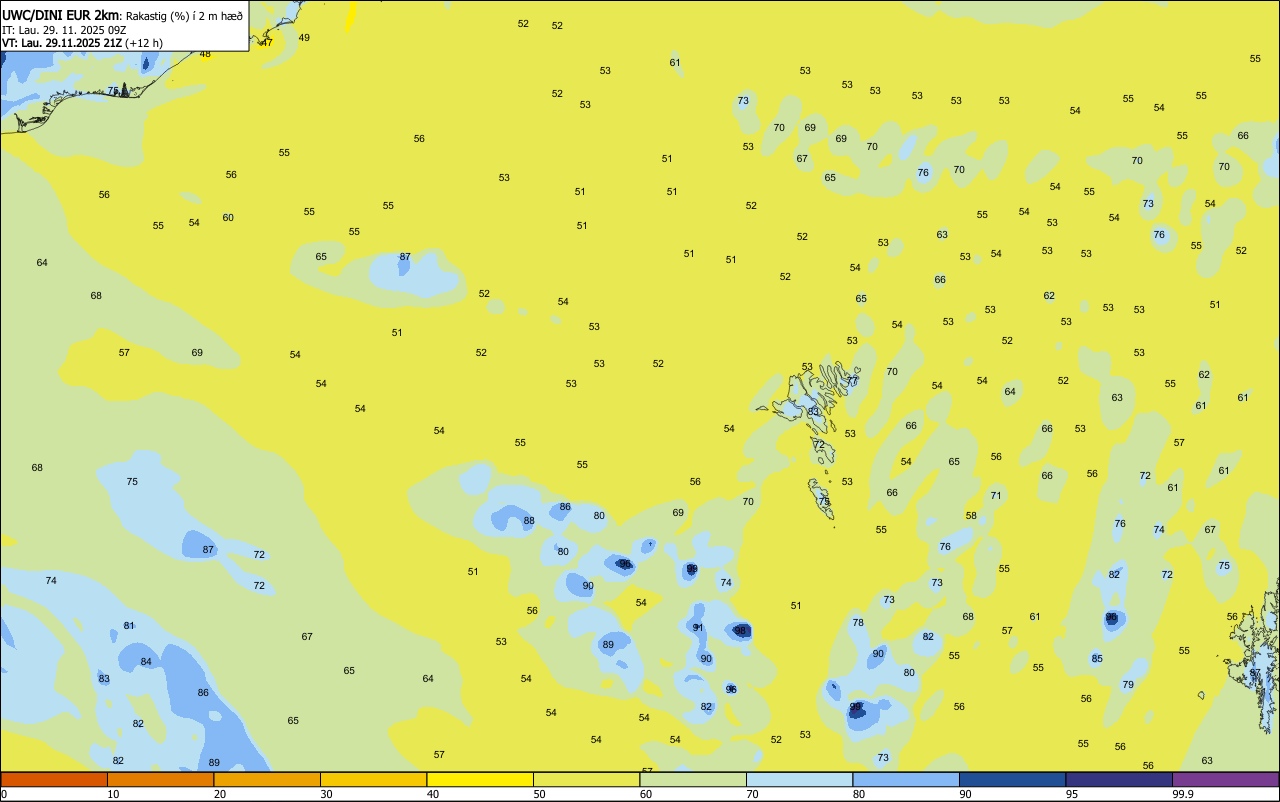
Task: Click the humidity value '91' on the map
Action: [698, 627]
